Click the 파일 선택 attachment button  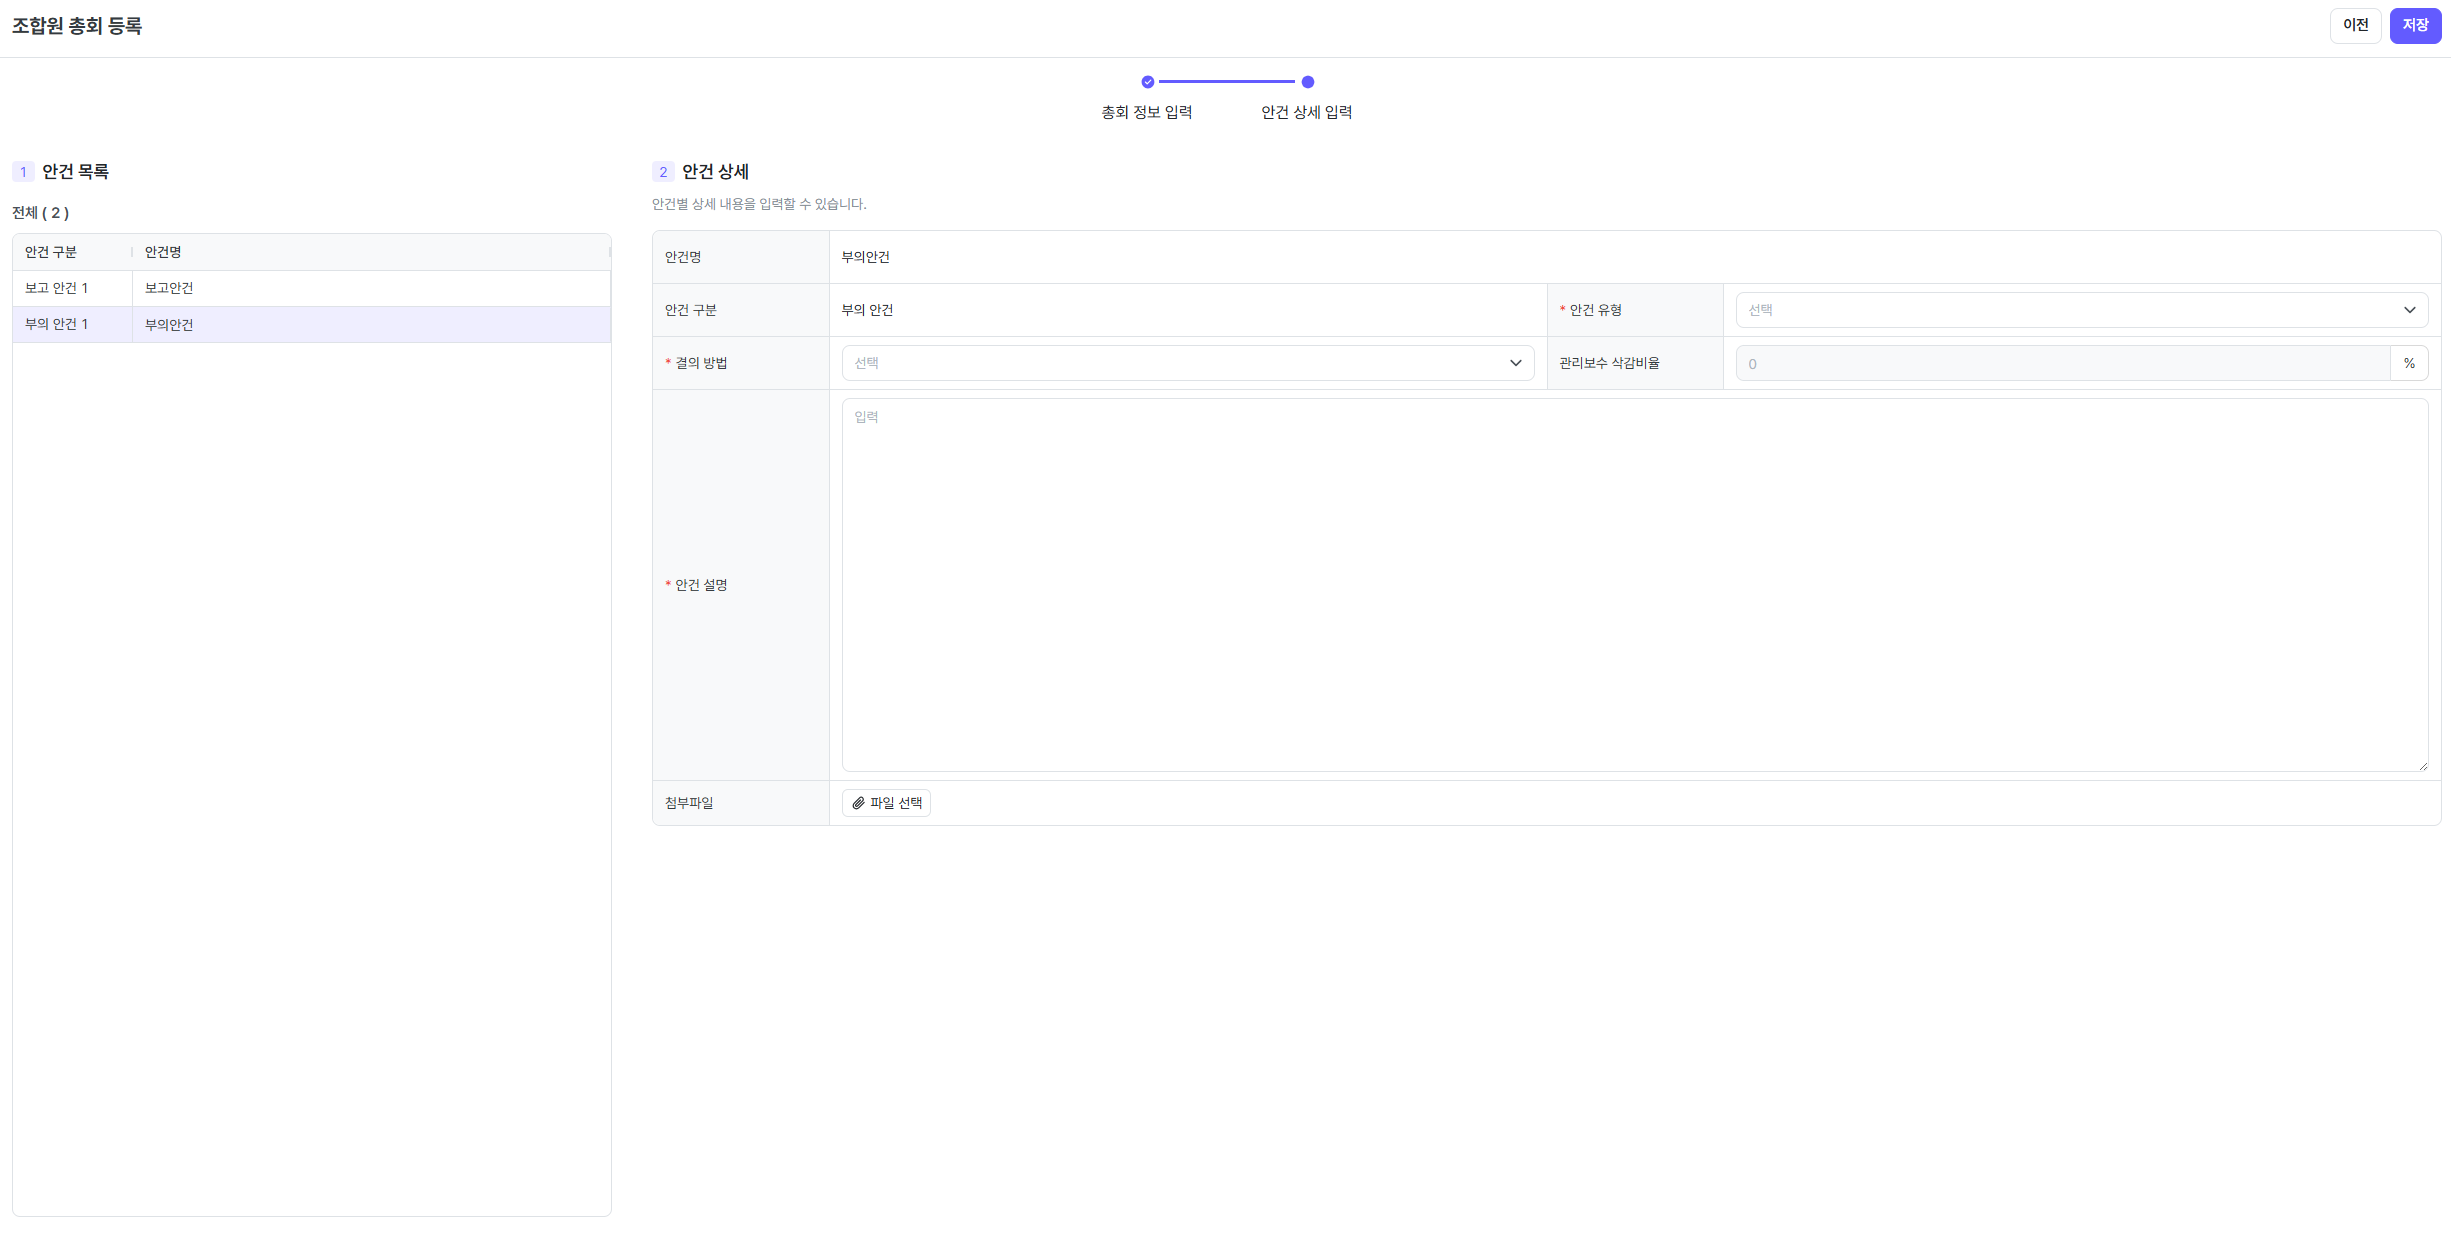coord(887,803)
